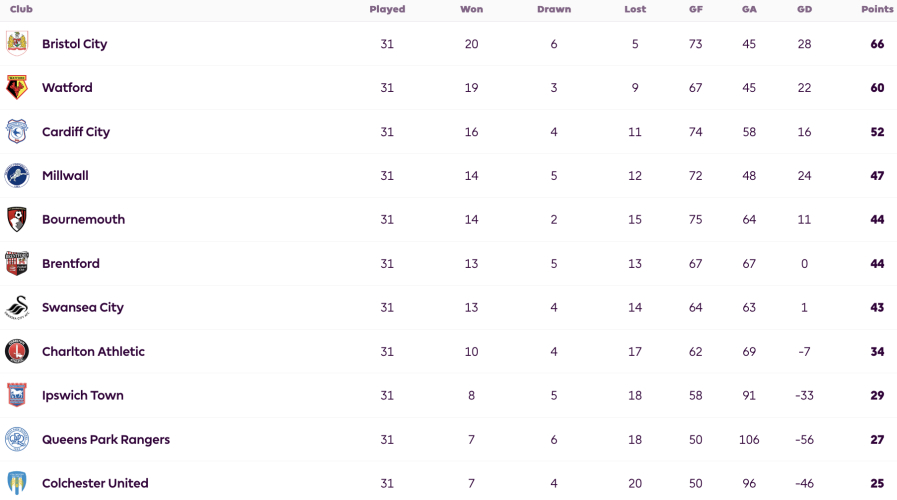
Task: Click the GD column header
Action: (x=804, y=9)
